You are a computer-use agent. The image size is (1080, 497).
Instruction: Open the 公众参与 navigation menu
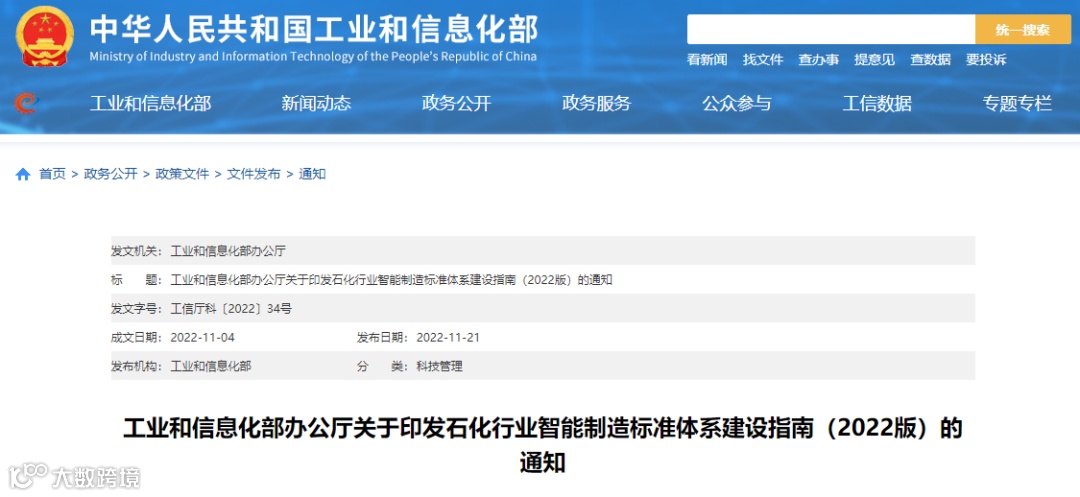pyautogui.click(x=737, y=104)
